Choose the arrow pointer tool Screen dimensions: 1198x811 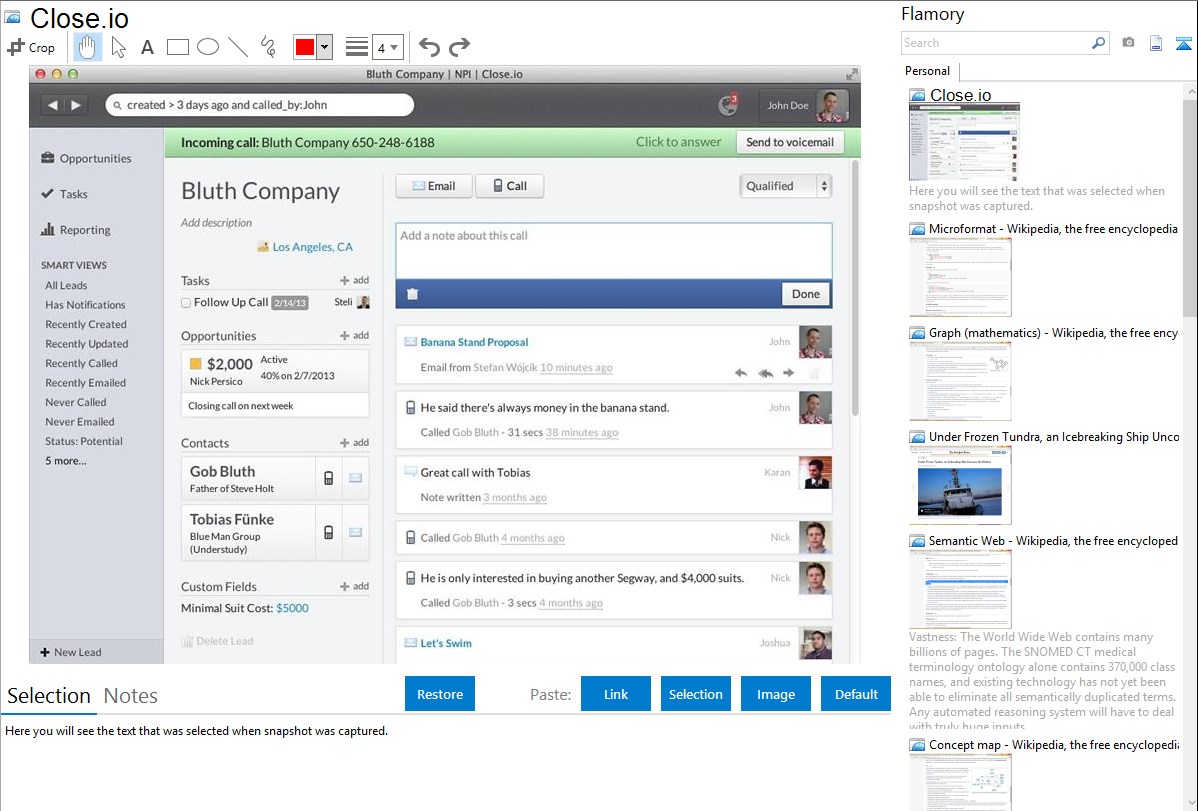(x=118, y=47)
